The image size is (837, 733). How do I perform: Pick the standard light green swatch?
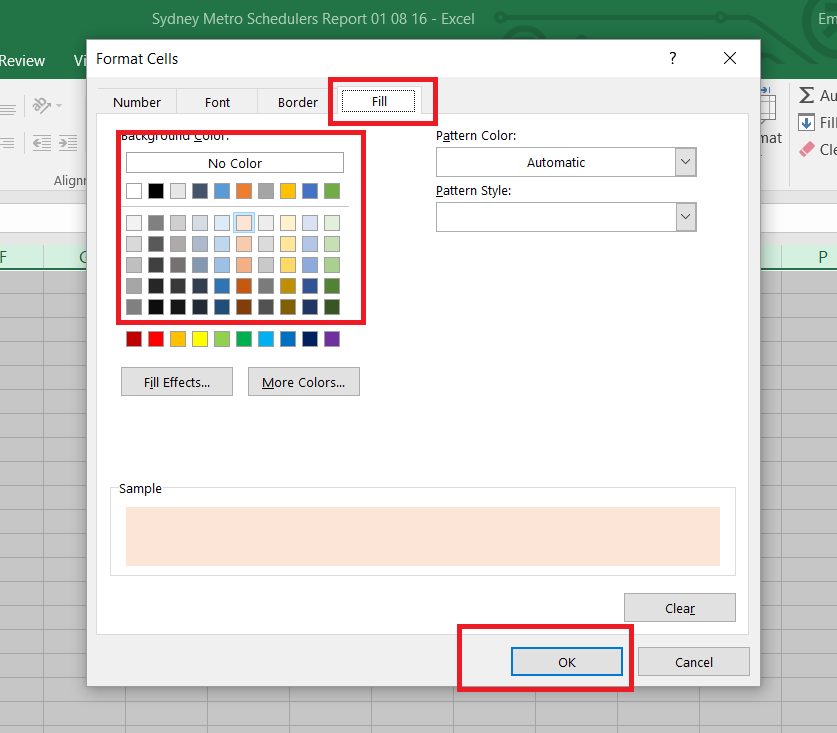coord(222,338)
